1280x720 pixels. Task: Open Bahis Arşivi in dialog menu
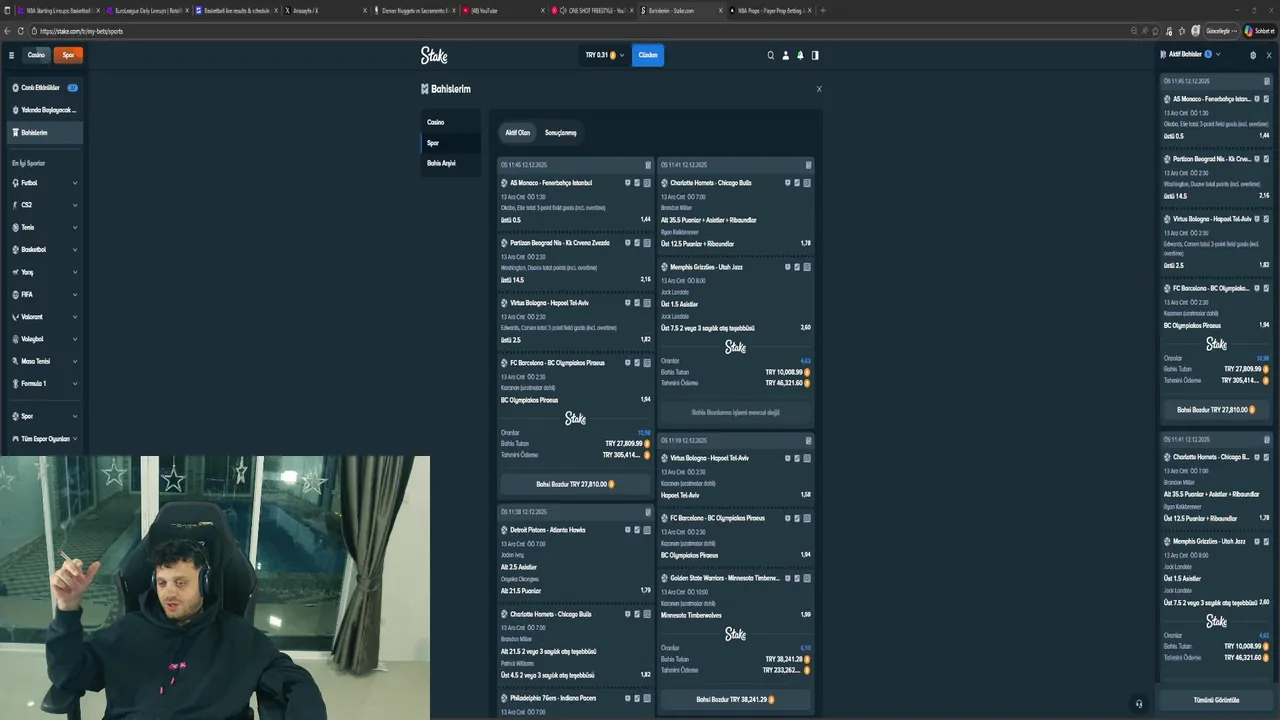click(450, 163)
